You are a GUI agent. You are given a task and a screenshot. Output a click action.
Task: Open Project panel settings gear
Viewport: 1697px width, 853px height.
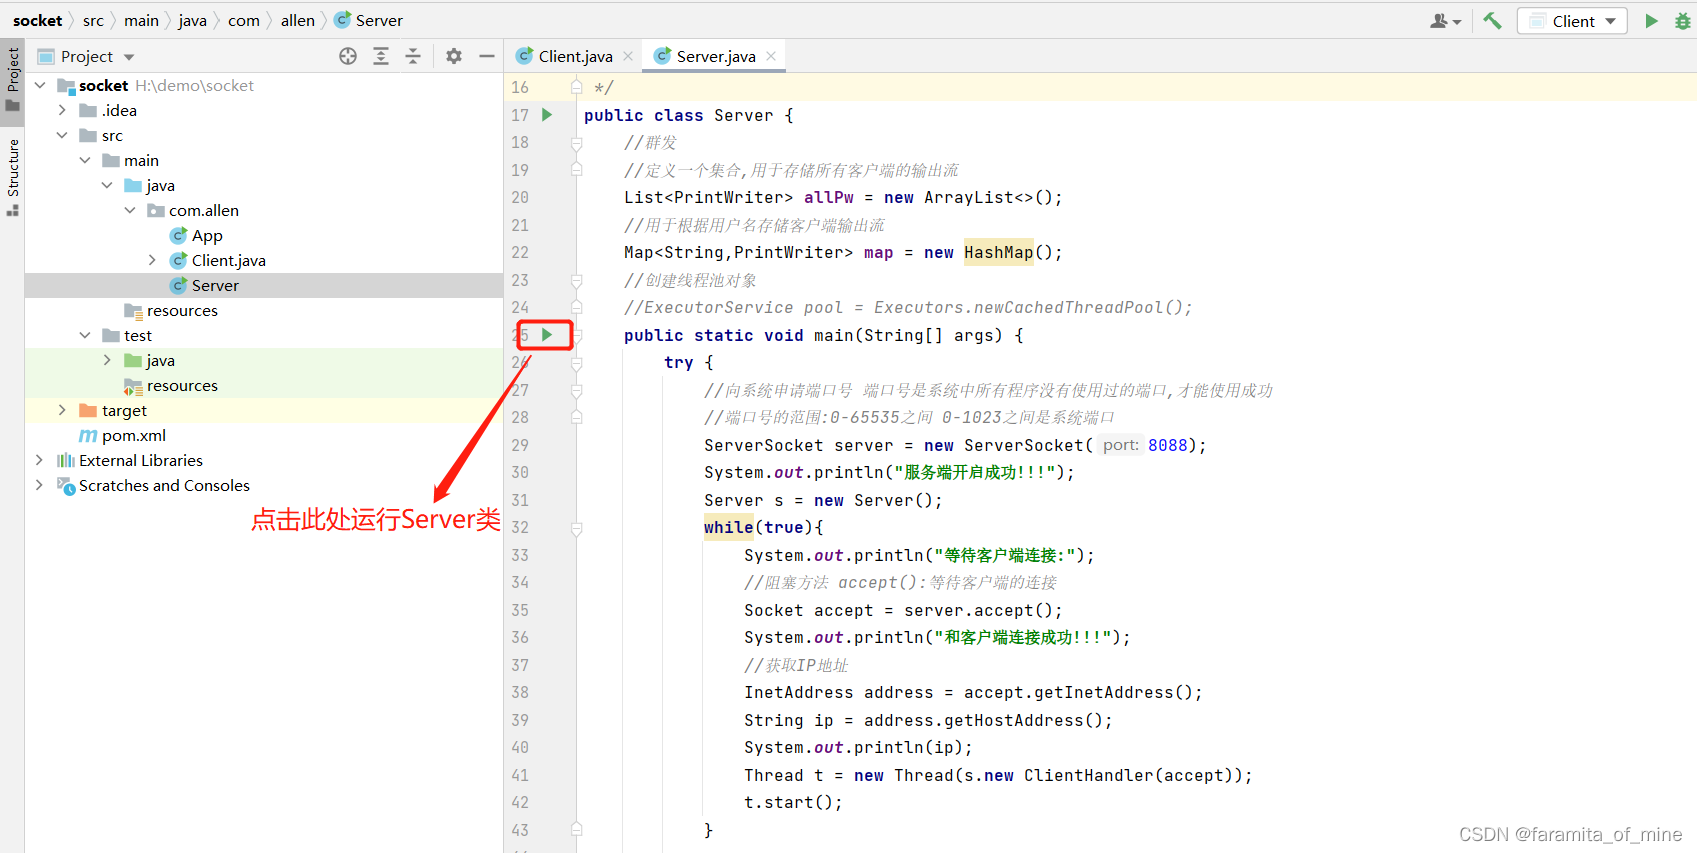[454, 56]
